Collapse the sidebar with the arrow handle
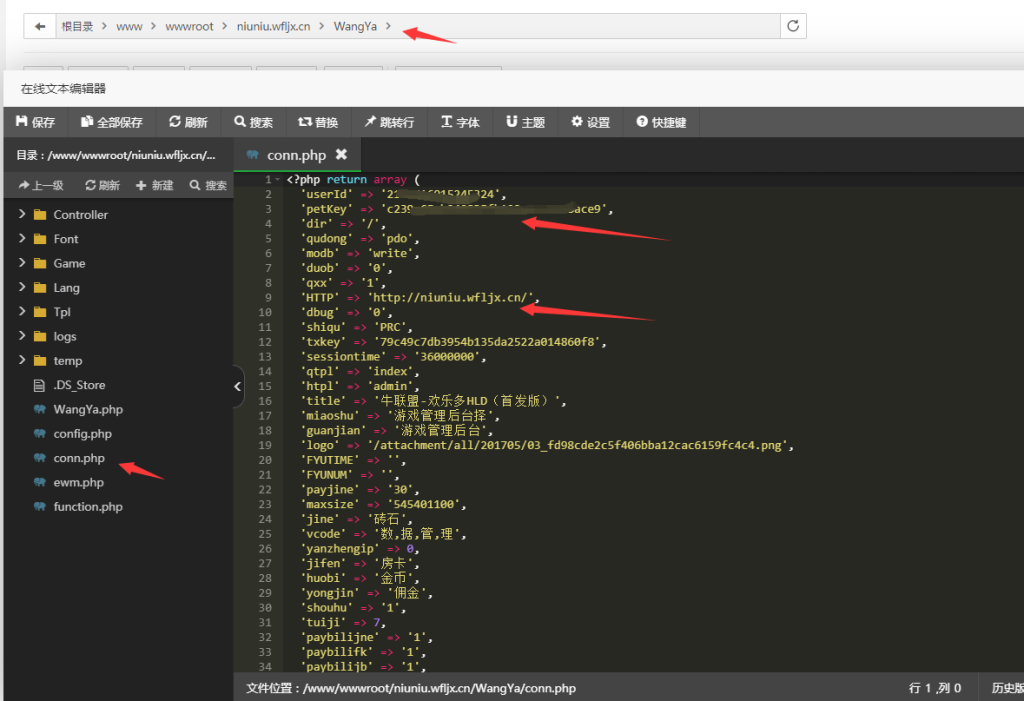 238,386
